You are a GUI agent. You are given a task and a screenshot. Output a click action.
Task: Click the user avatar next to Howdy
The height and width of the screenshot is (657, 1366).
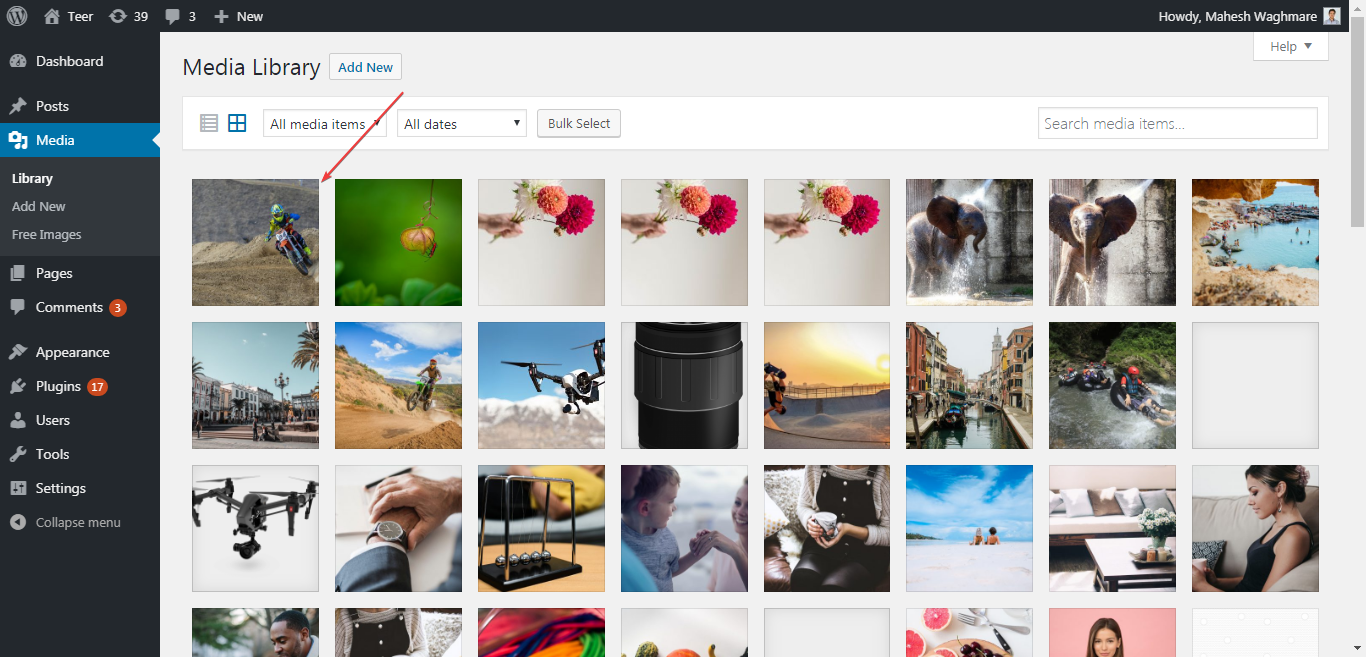coord(1332,16)
